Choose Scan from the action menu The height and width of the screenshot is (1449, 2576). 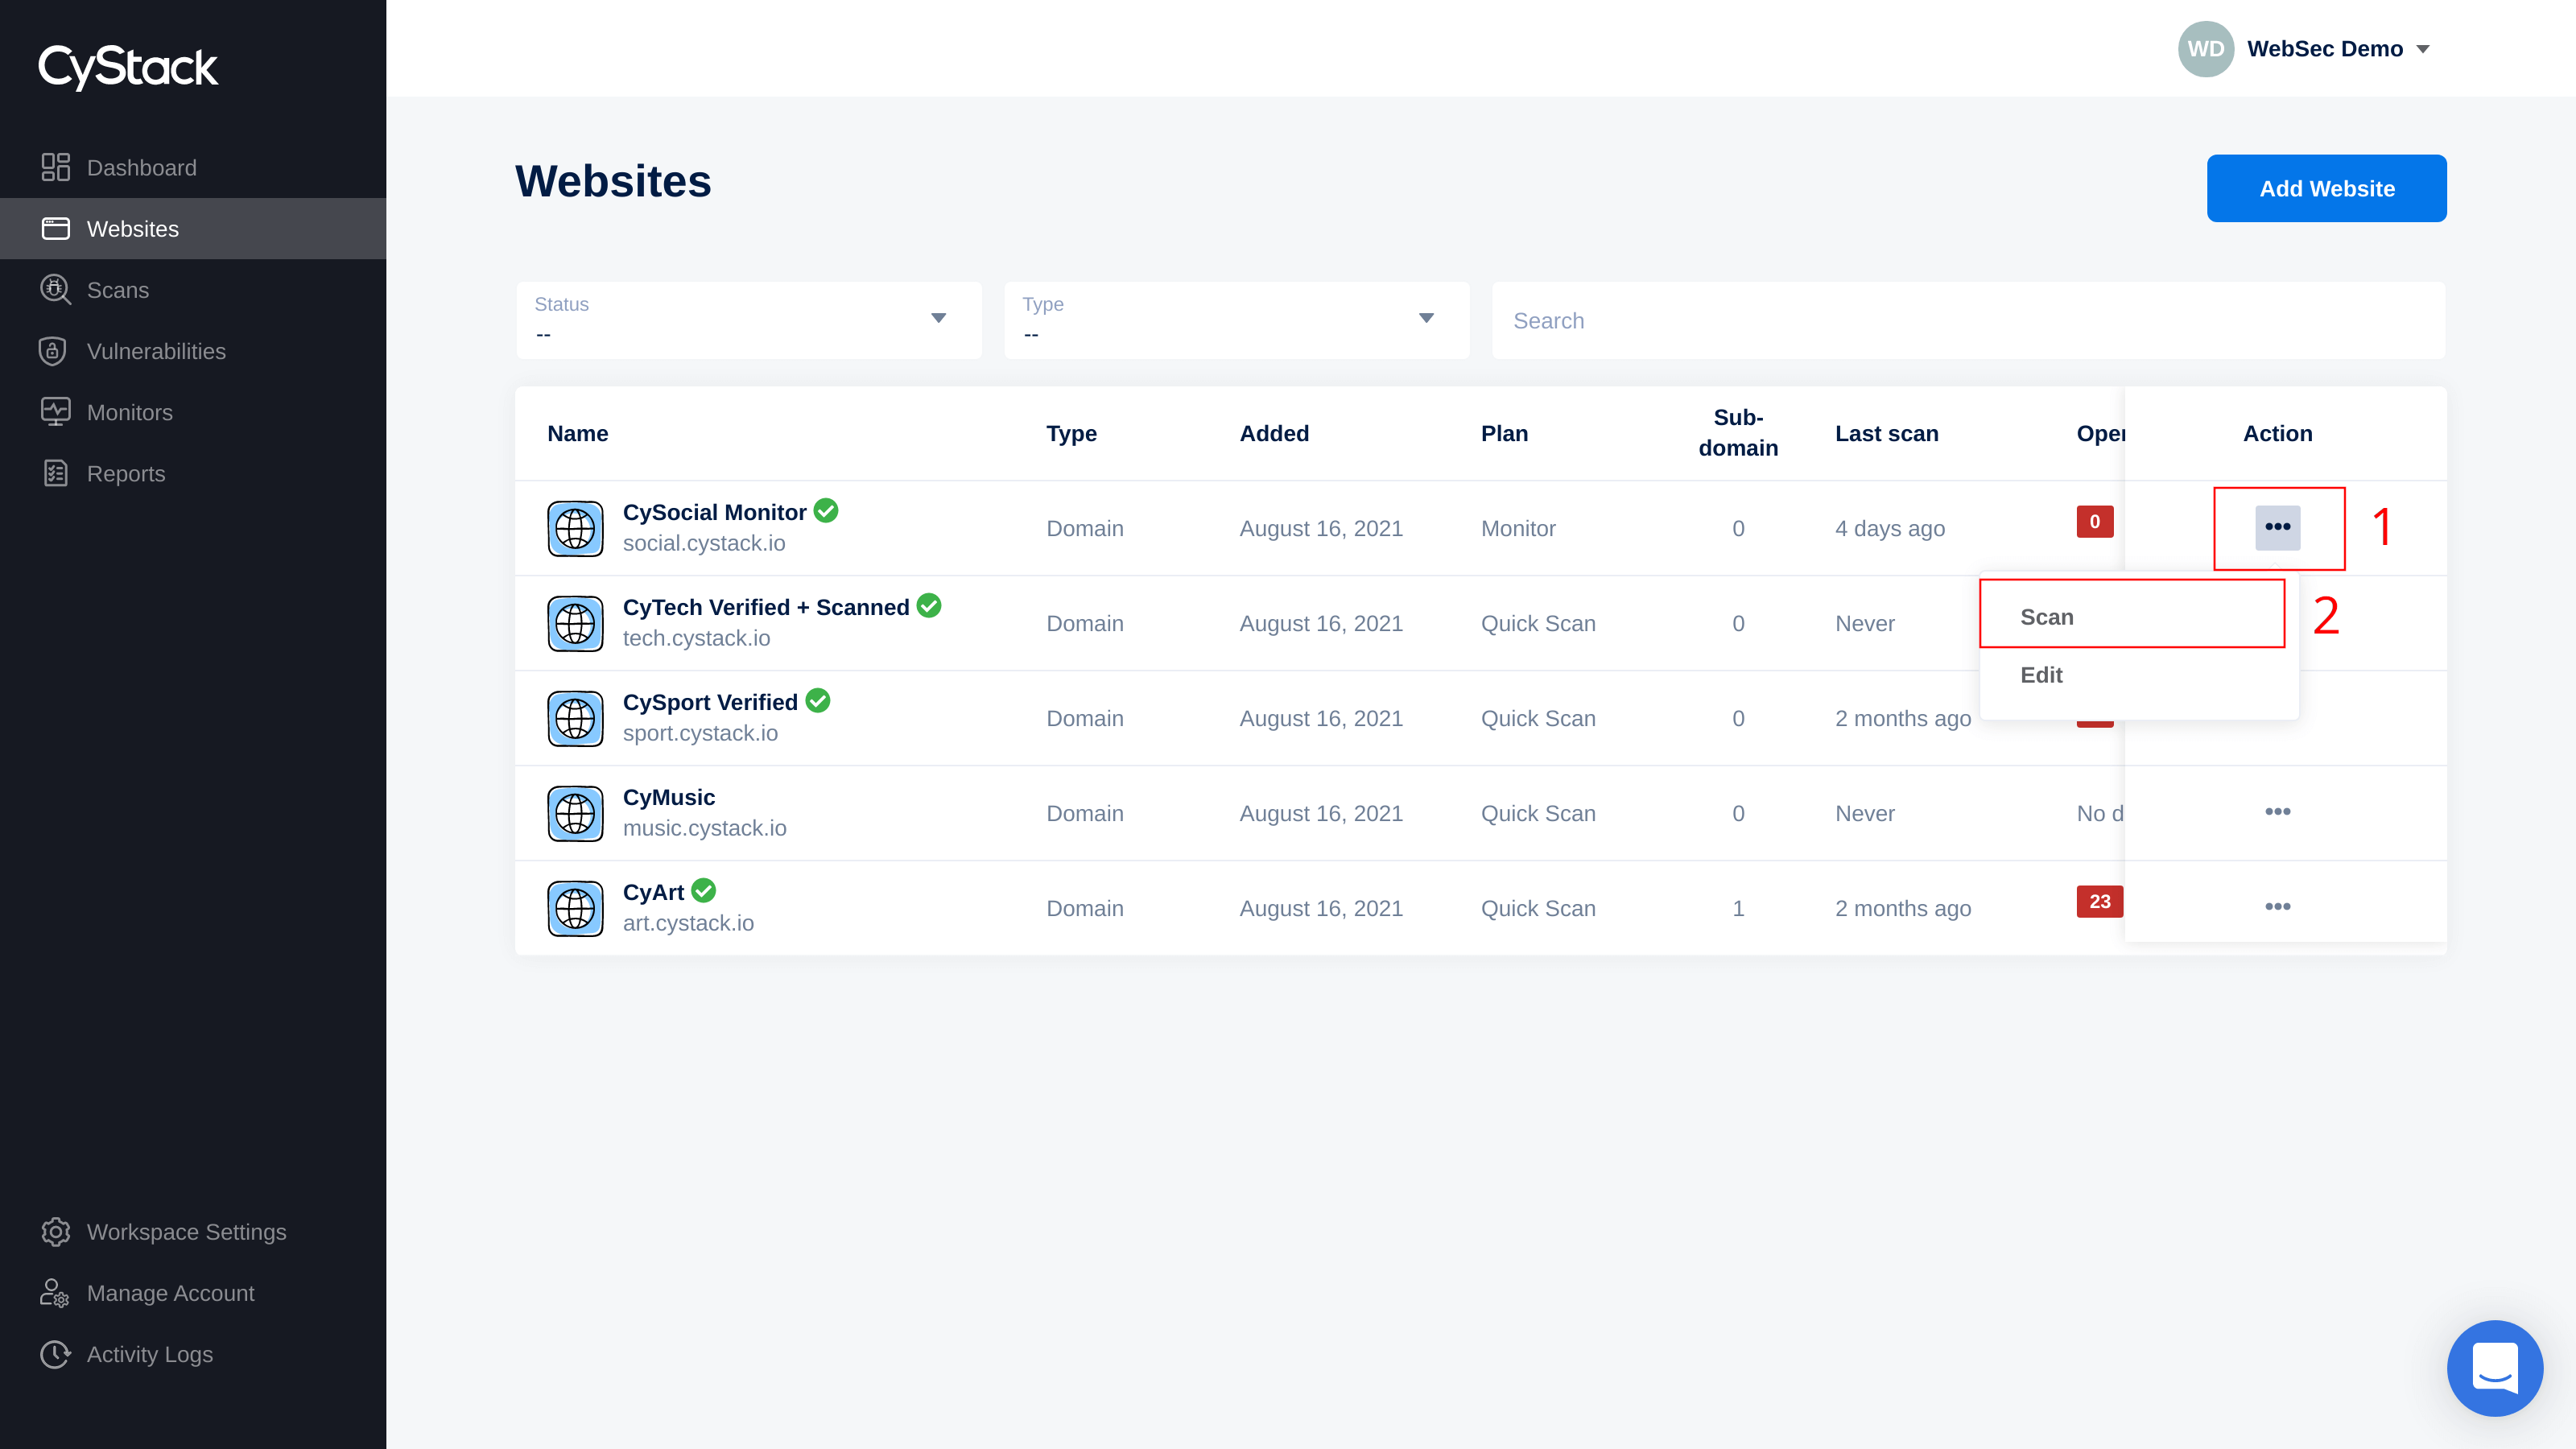coord(2132,617)
